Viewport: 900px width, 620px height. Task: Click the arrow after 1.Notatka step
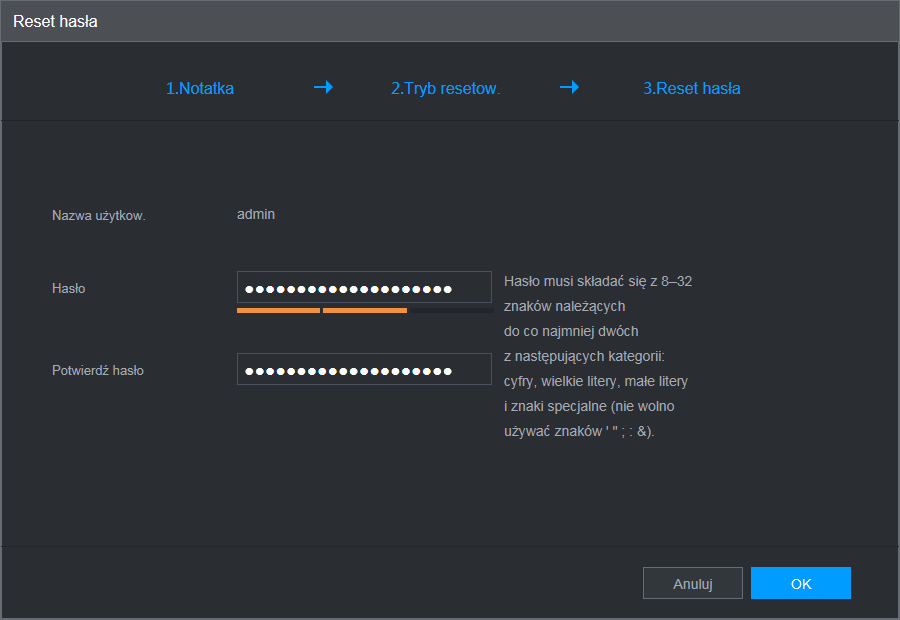323,87
